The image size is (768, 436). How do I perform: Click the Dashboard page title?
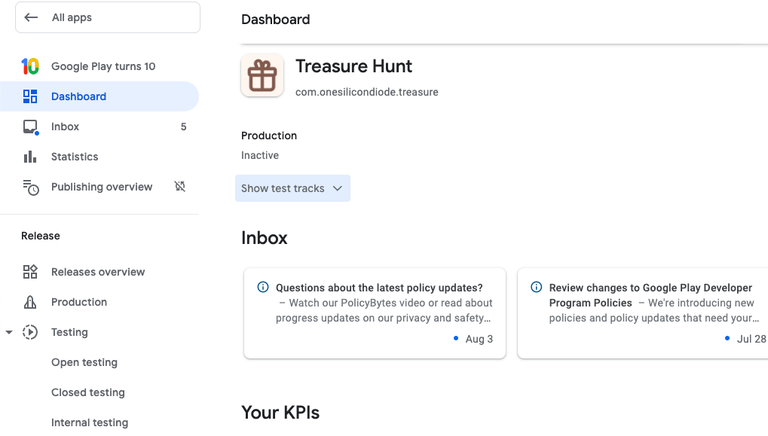click(x=276, y=20)
